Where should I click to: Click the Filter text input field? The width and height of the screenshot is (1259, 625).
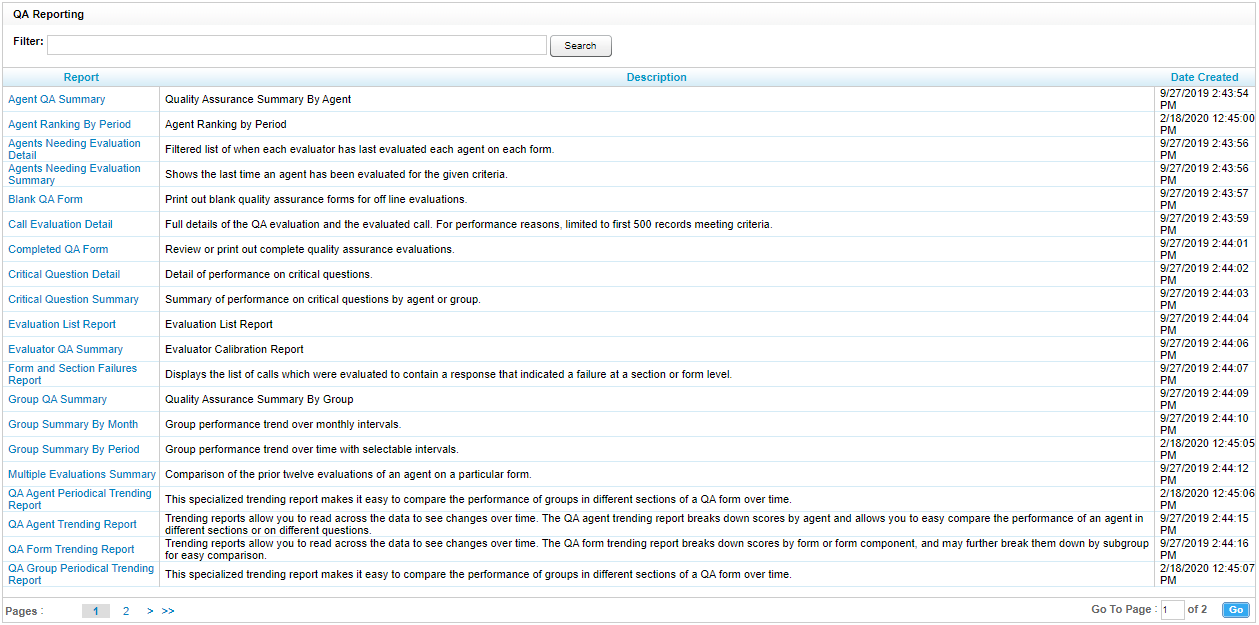pos(296,46)
